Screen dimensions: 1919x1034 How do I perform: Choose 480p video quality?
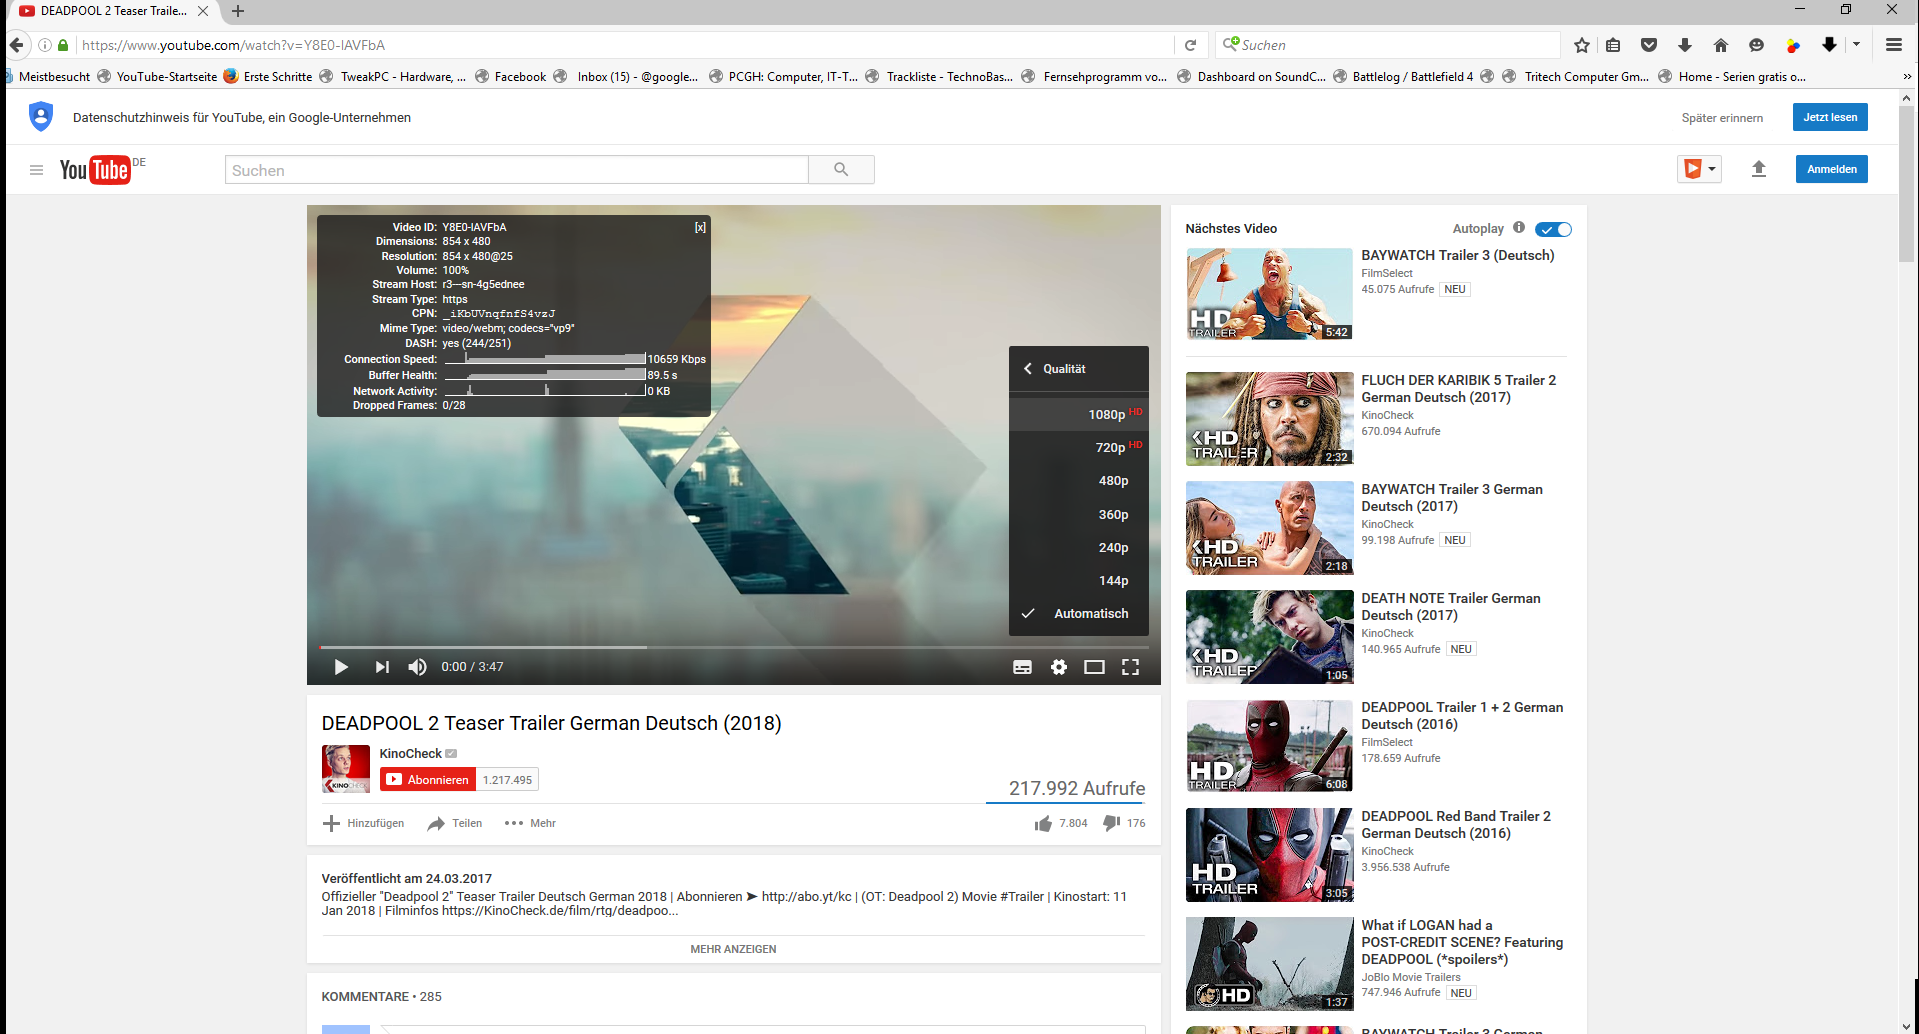[x=1113, y=481]
